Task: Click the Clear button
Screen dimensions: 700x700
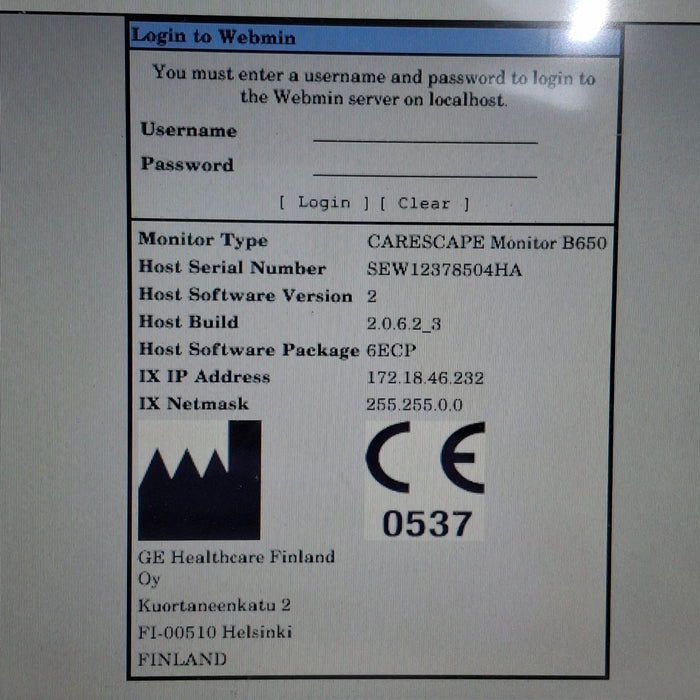Action: click(424, 204)
